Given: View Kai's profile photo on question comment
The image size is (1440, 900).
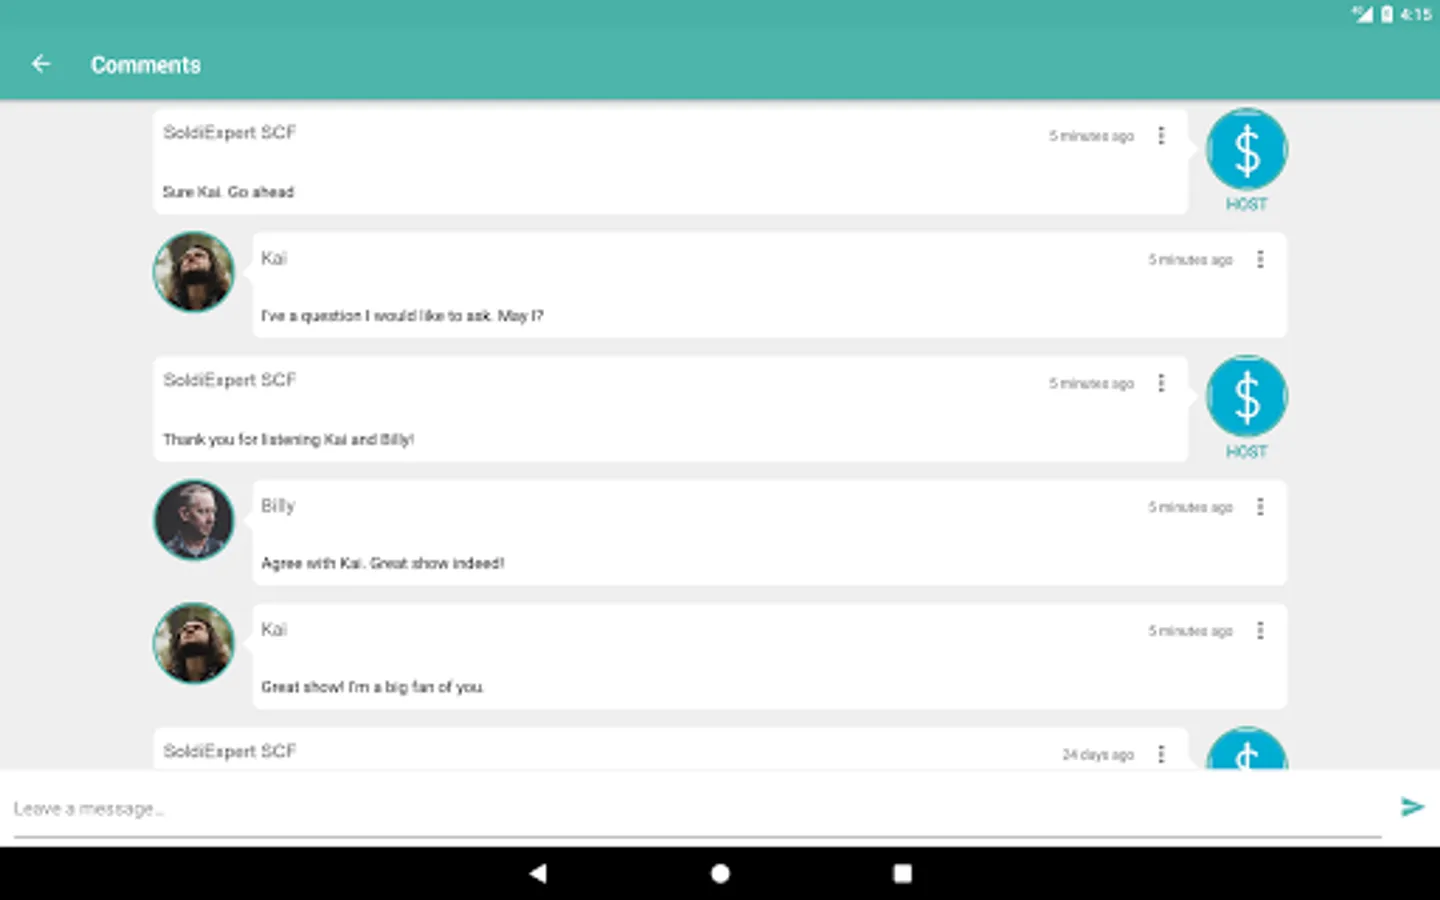Looking at the screenshot, I should (x=193, y=272).
